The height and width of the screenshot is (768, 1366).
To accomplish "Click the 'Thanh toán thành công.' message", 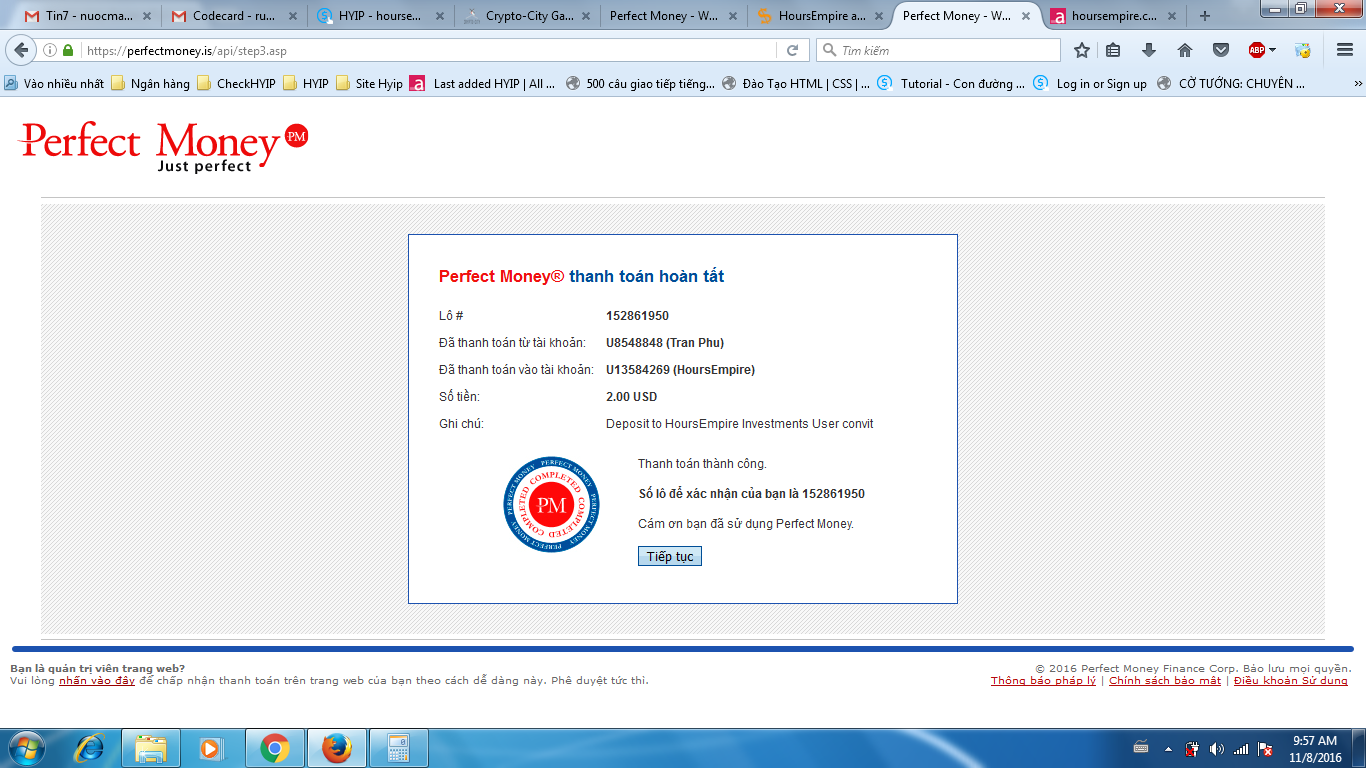I will click(x=702, y=464).
